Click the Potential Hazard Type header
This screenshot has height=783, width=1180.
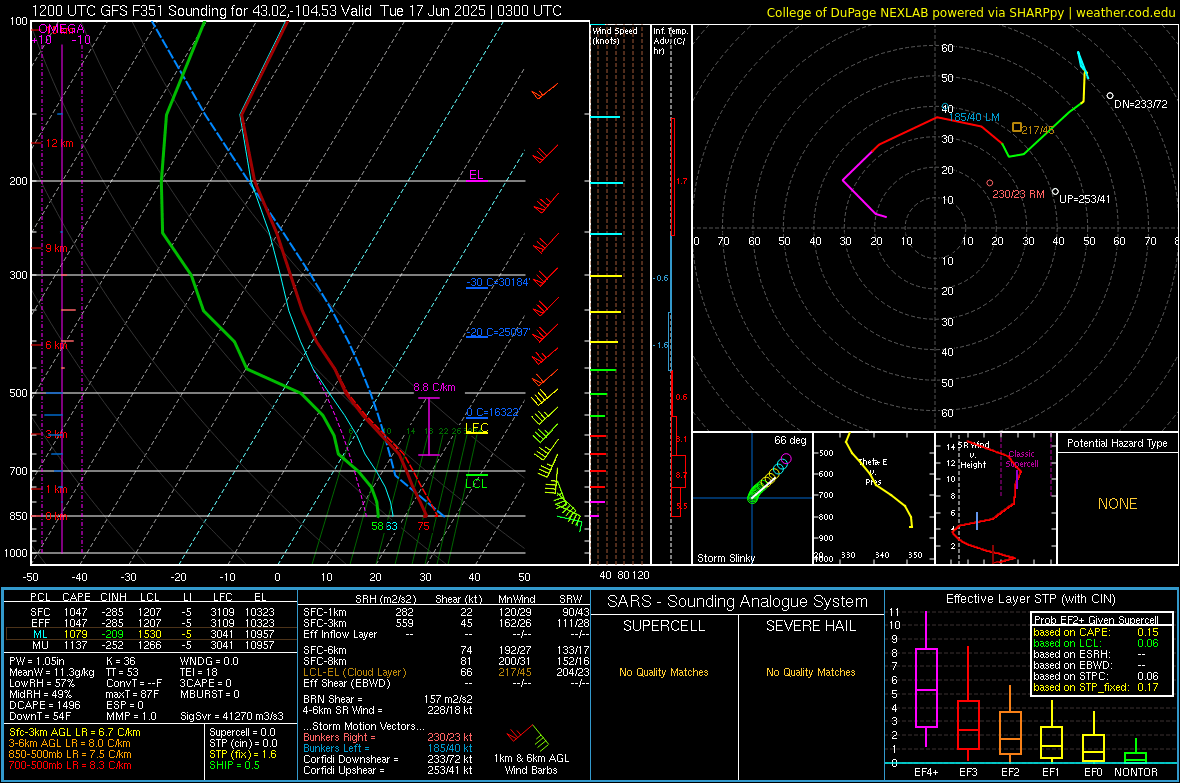tap(1118, 443)
